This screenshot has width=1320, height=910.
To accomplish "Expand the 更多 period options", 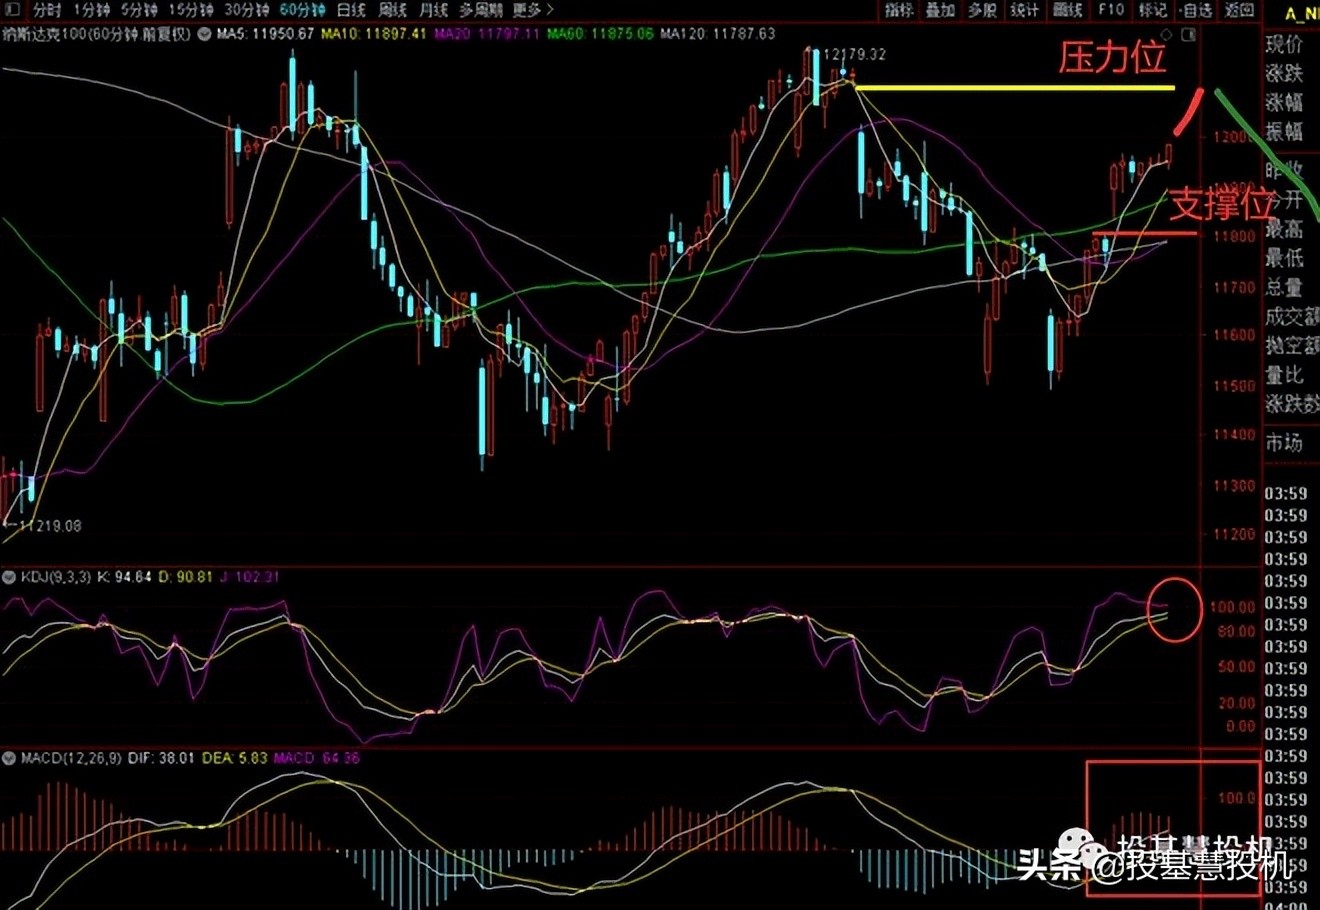I will 532,10.
